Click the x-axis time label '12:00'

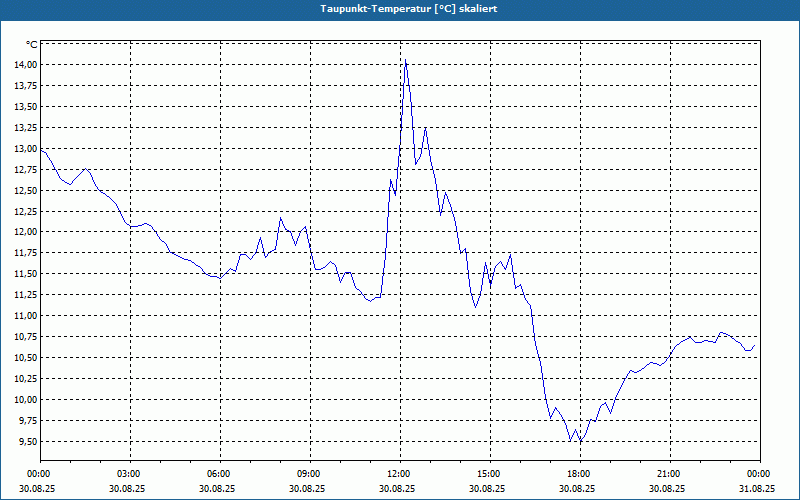[397, 474]
